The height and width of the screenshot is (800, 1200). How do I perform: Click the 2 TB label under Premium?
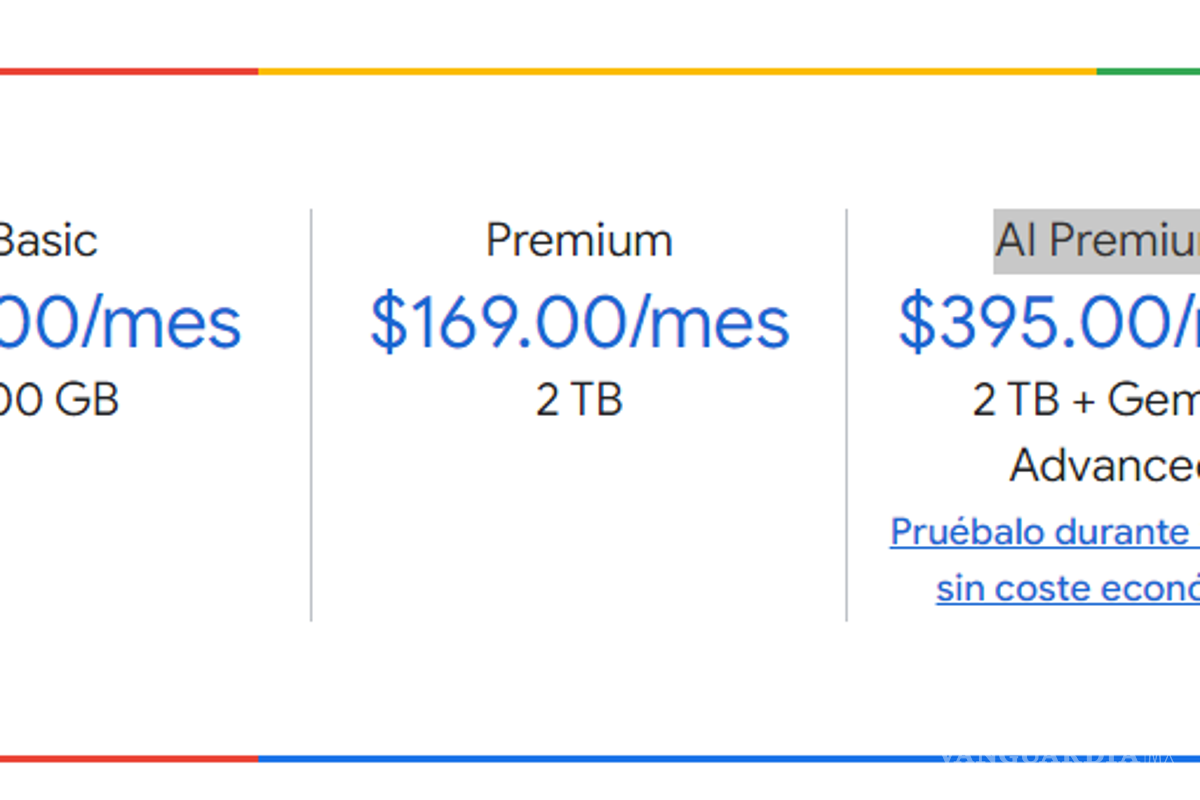tap(579, 400)
